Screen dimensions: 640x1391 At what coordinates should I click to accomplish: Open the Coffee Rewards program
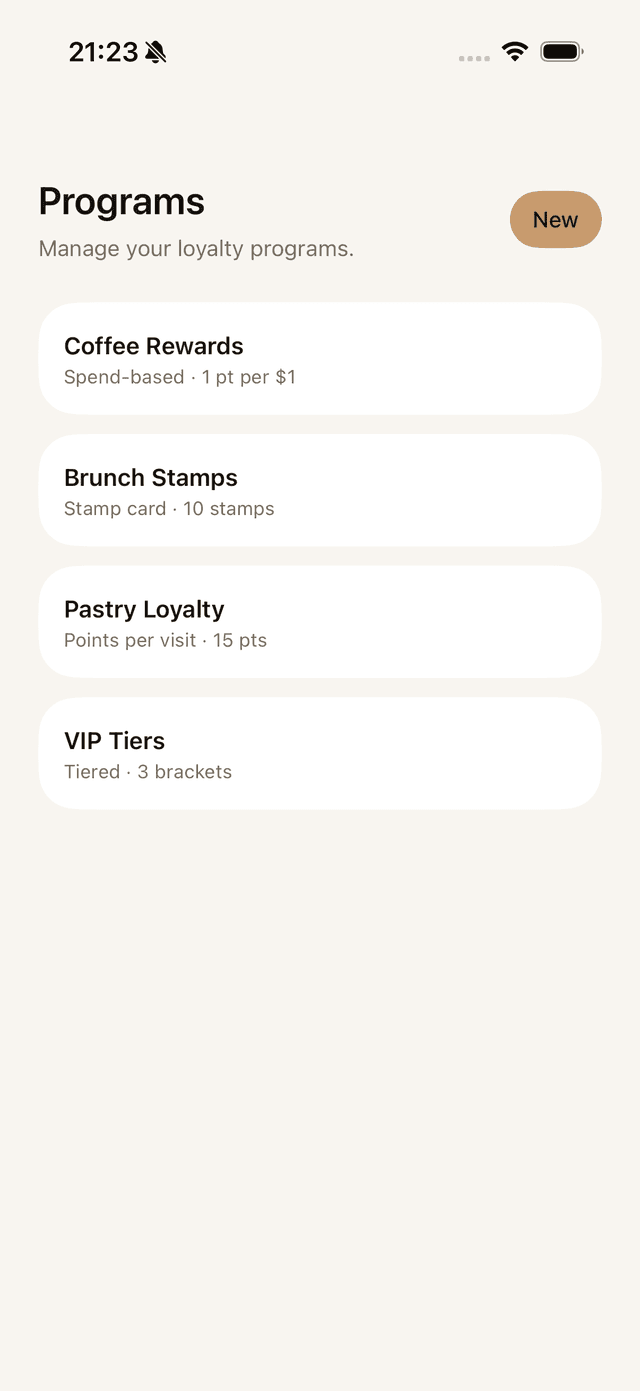[x=320, y=358]
